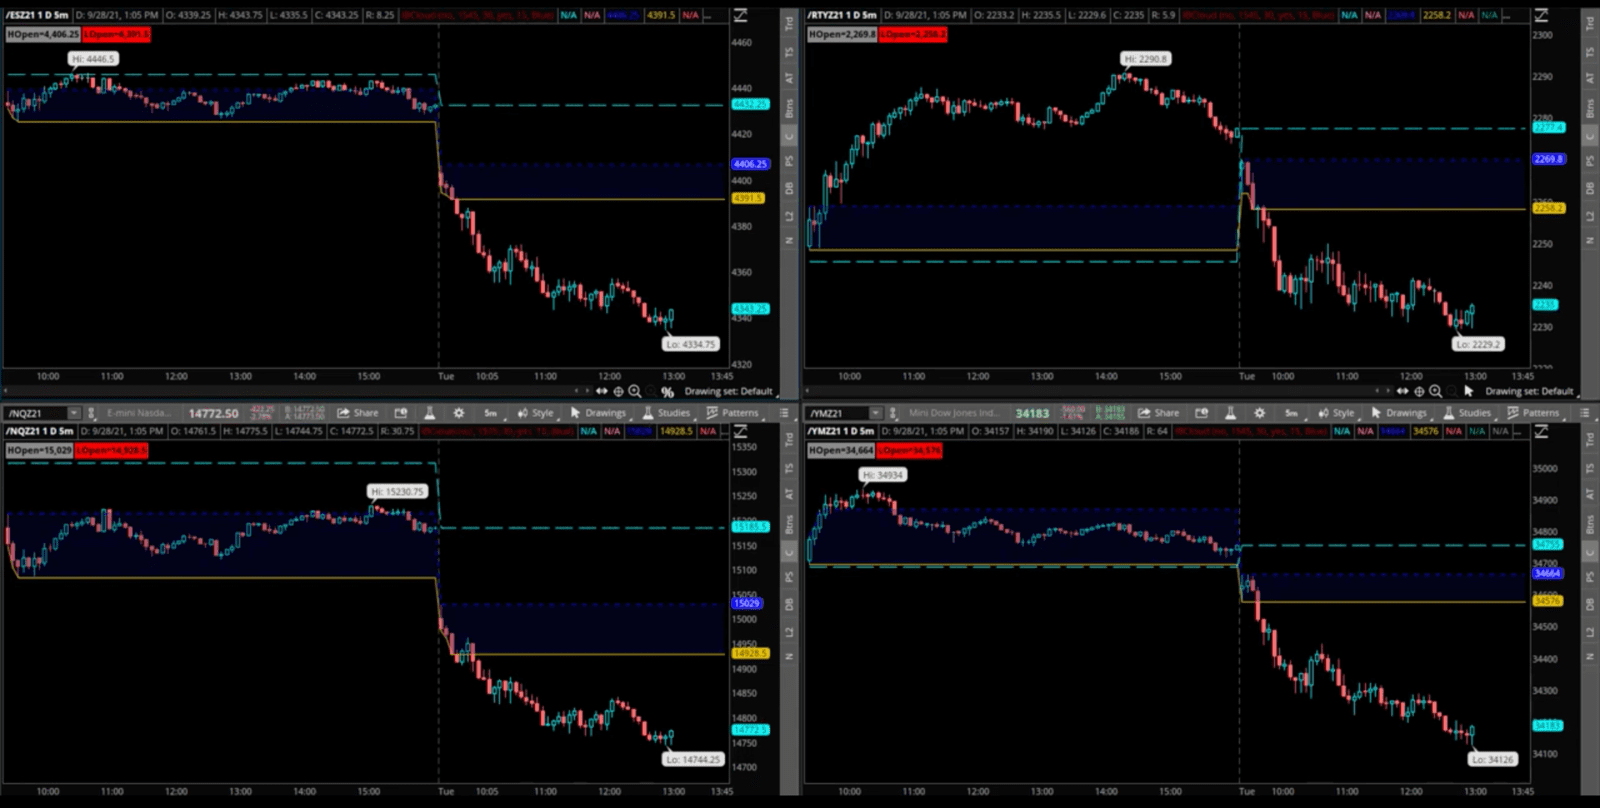Click the flask icon in /NQZ21 toolbar
The width and height of the screenshot is (1600, 808).
(429, 413)
